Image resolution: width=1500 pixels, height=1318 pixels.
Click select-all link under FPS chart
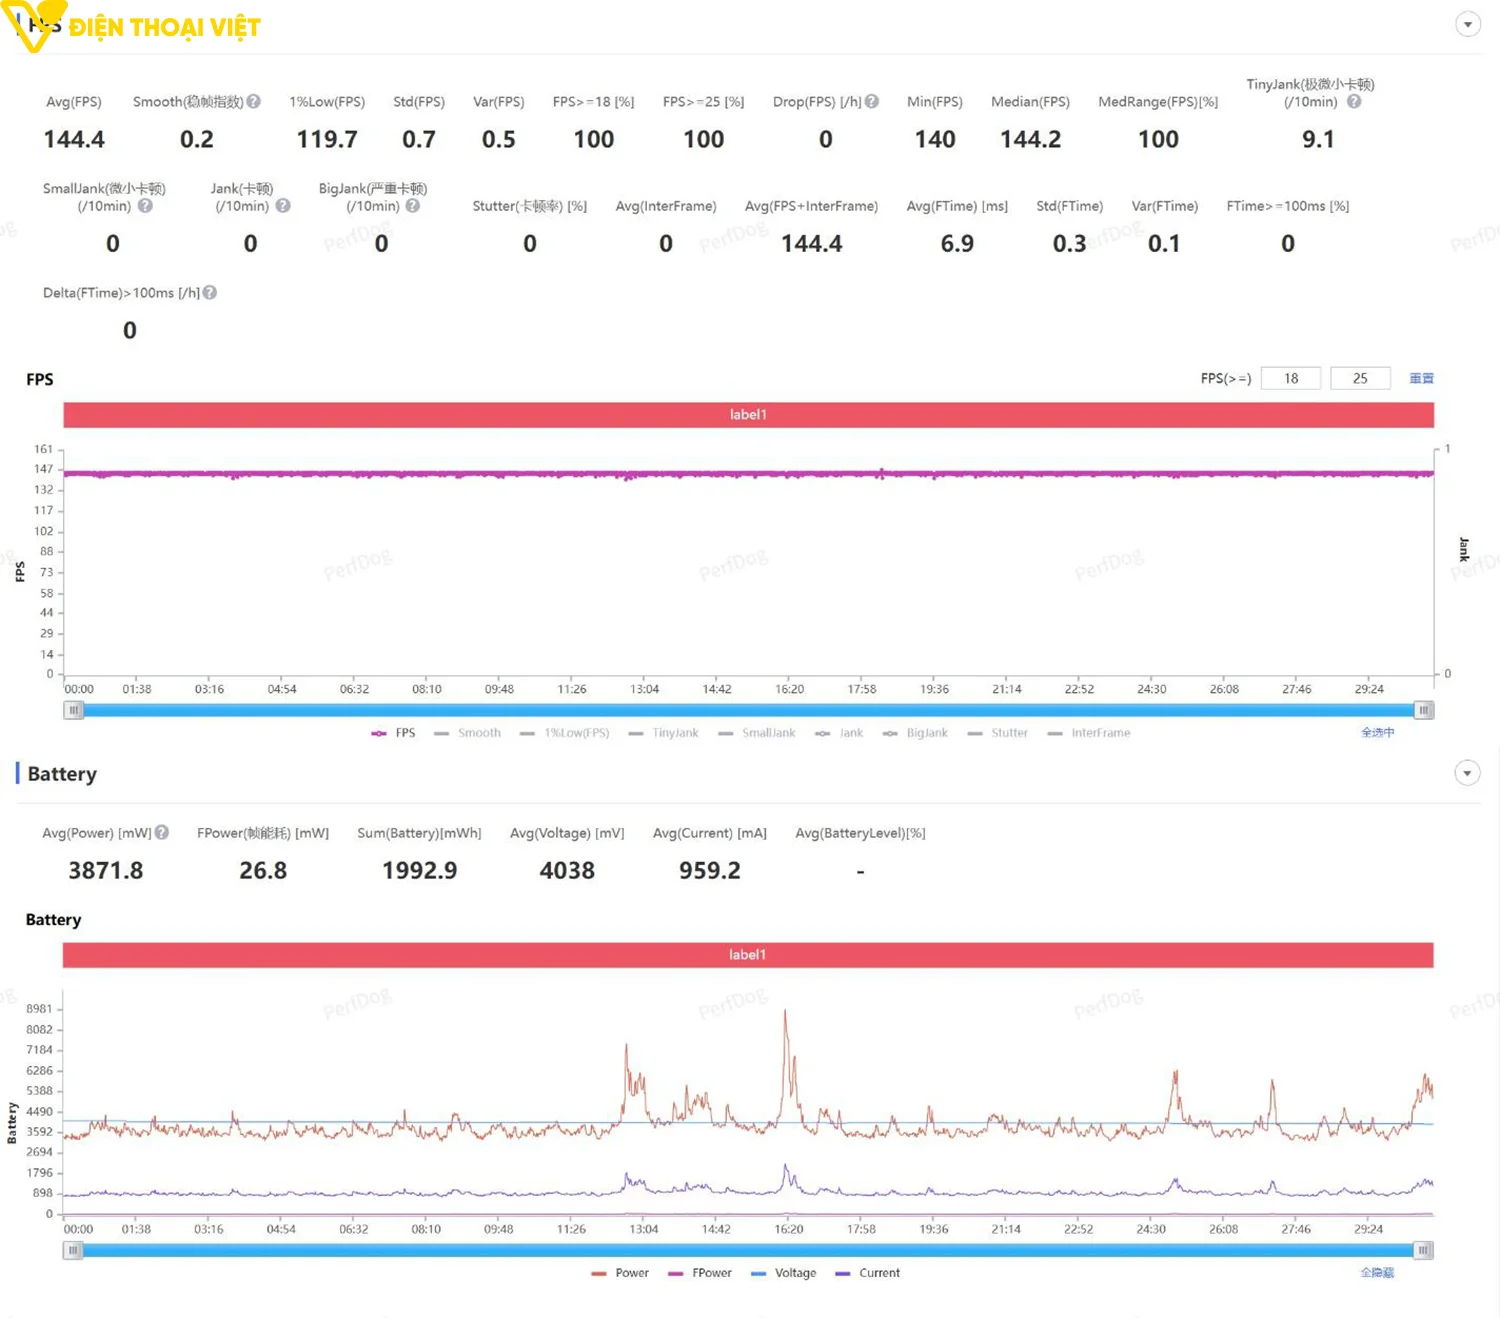coord(1377,733)
